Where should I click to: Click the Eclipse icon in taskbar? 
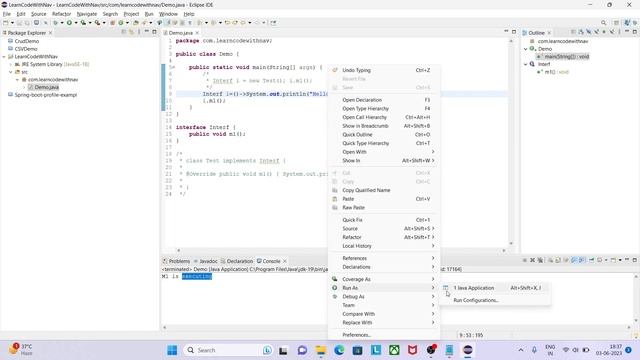(x=468, y=350)
